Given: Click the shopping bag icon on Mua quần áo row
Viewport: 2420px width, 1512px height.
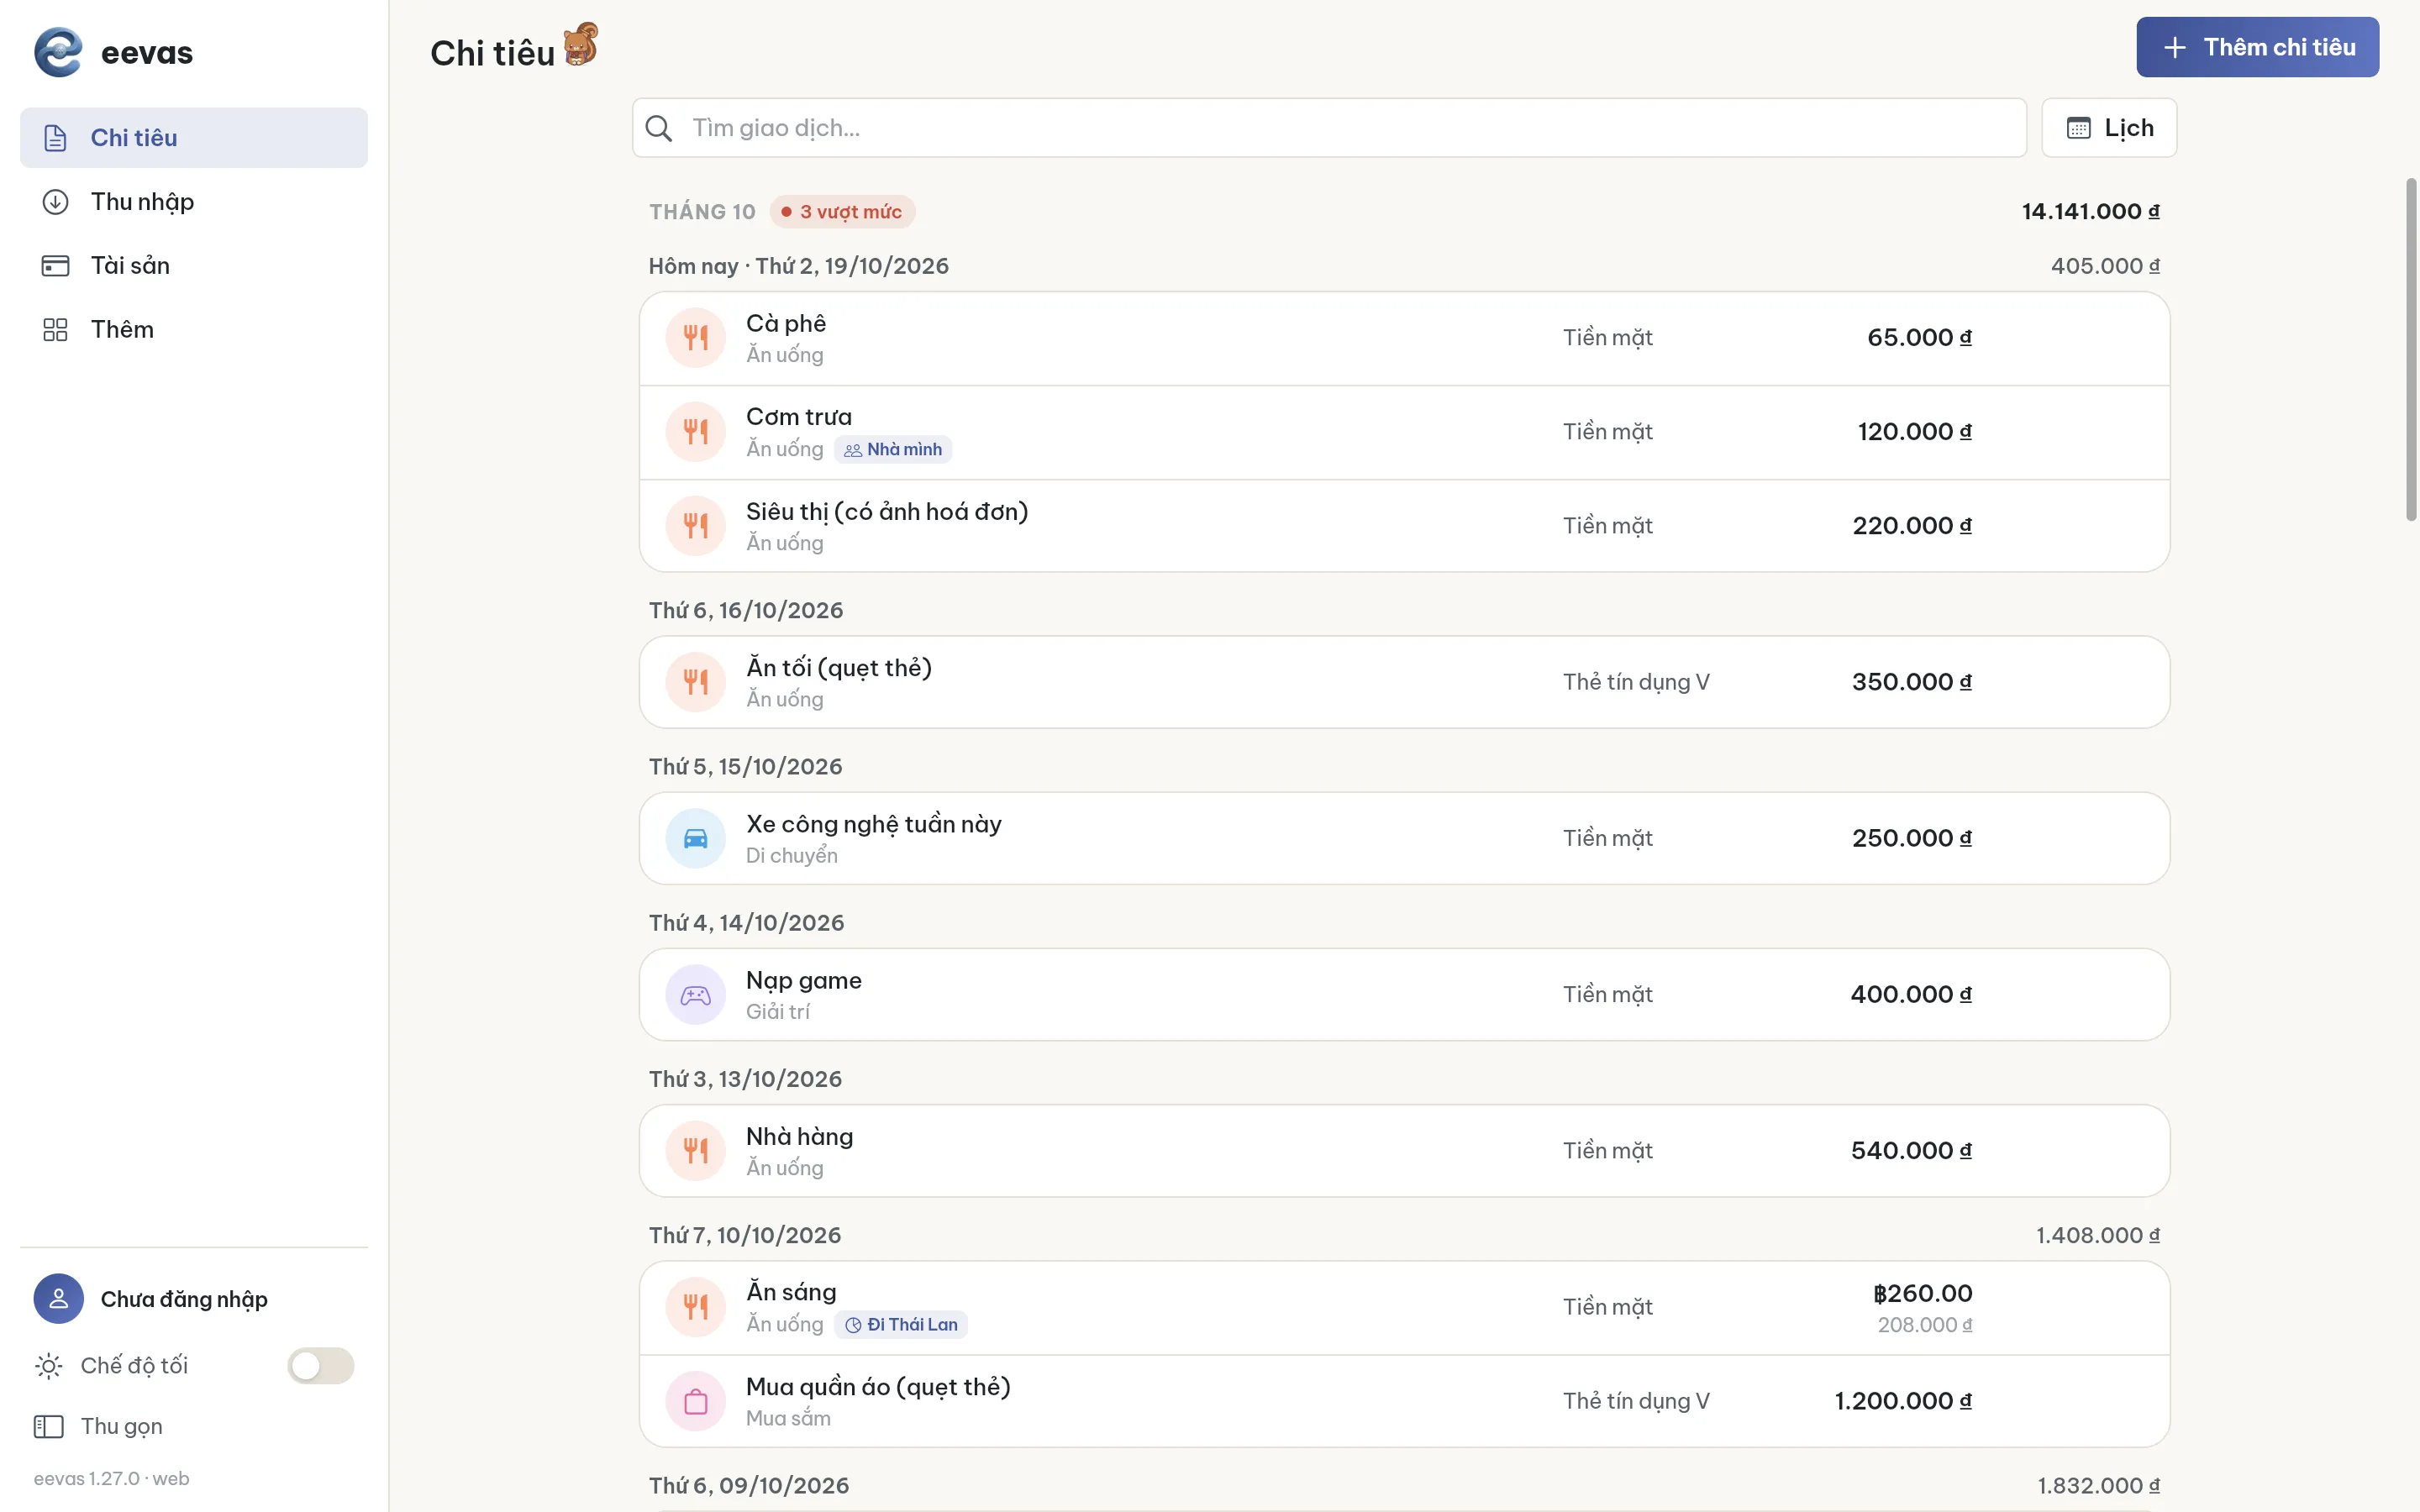Looking at the screenshot, I should pos(696,1401).
